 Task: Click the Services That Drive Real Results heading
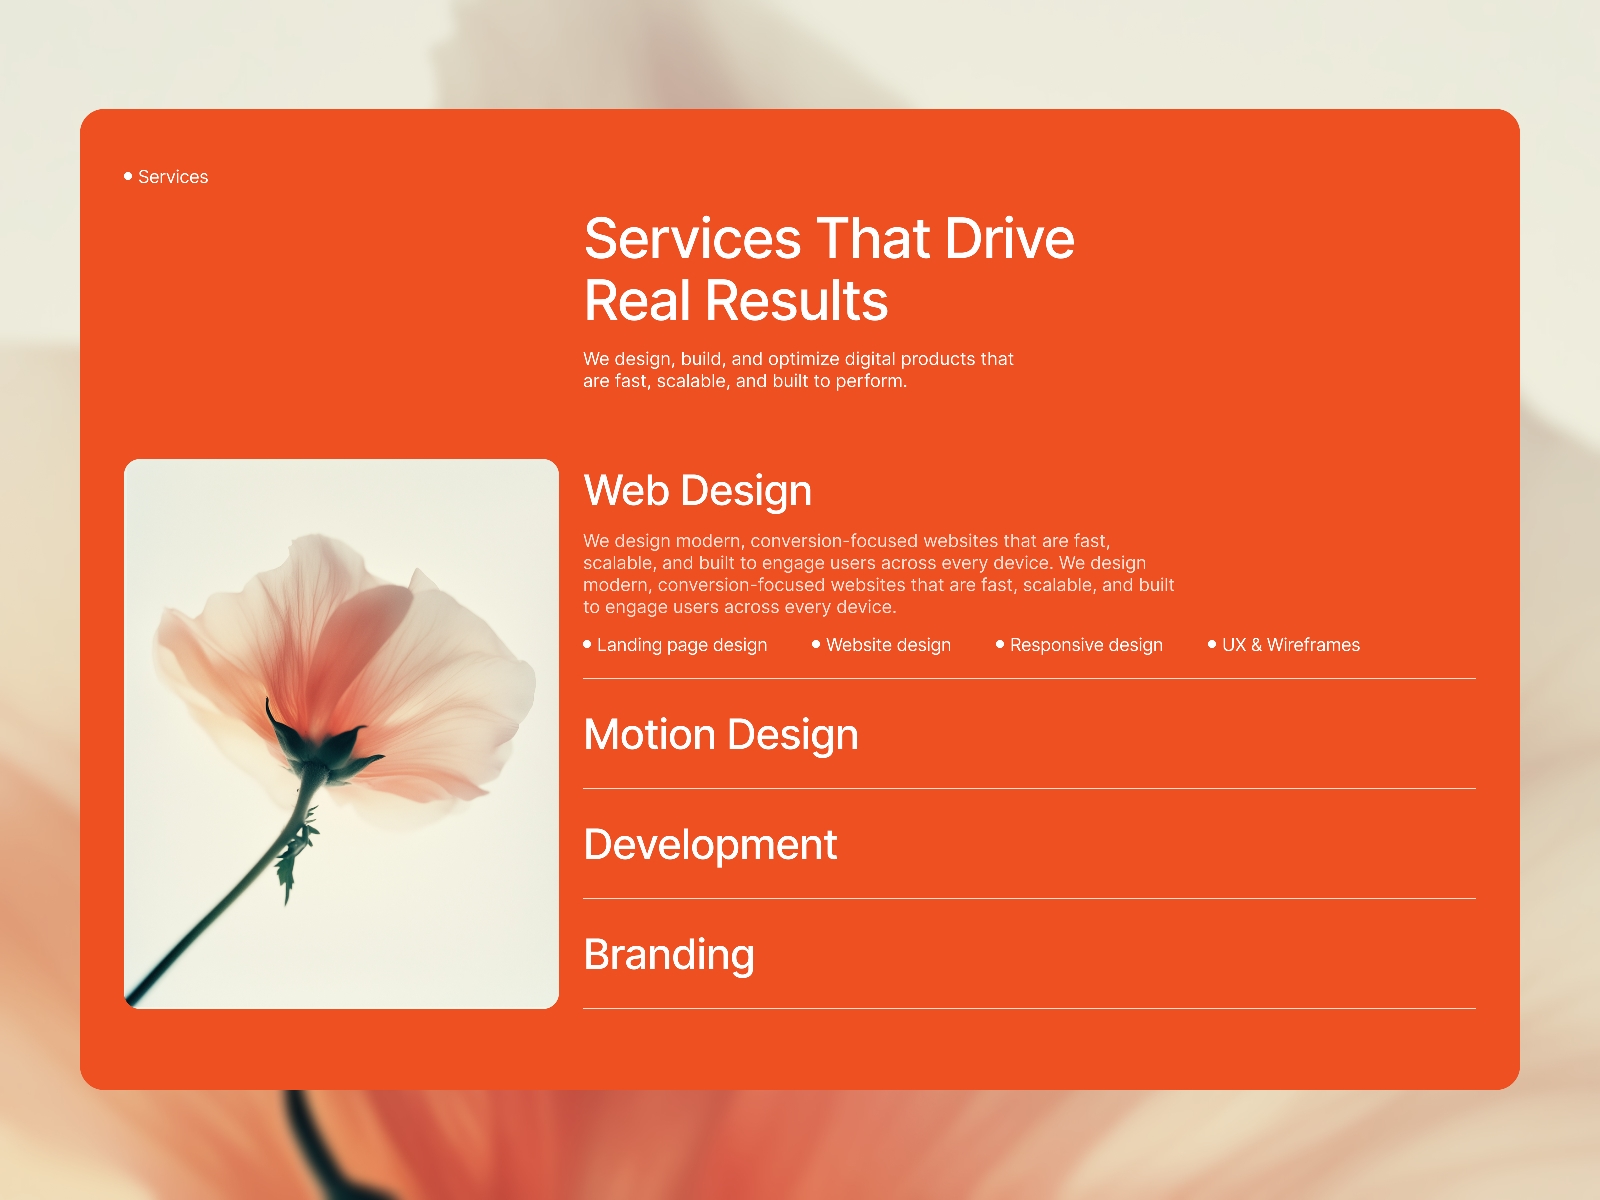coord(829,270)
